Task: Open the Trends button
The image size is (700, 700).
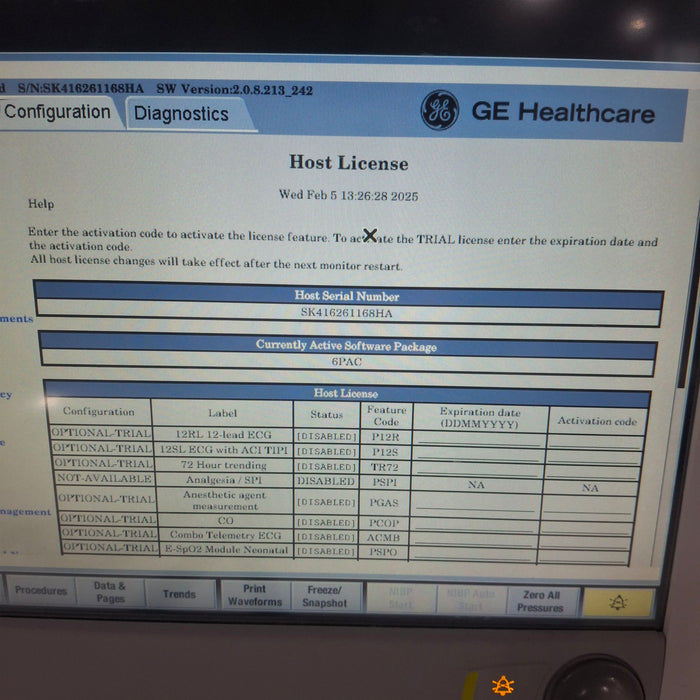Action: click(x=179, y=594)
